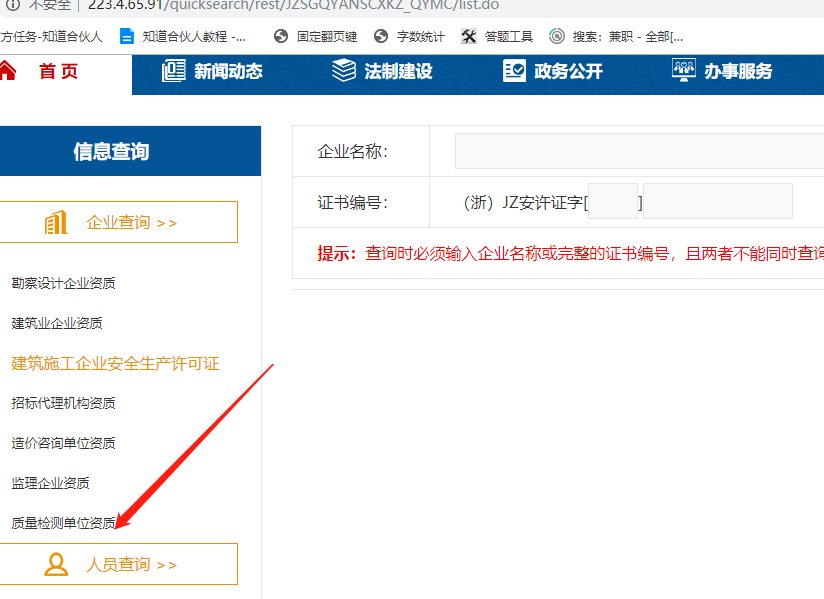The image size is (824, 599).
Task: Click the 人员查询 button
Action: 120,563
